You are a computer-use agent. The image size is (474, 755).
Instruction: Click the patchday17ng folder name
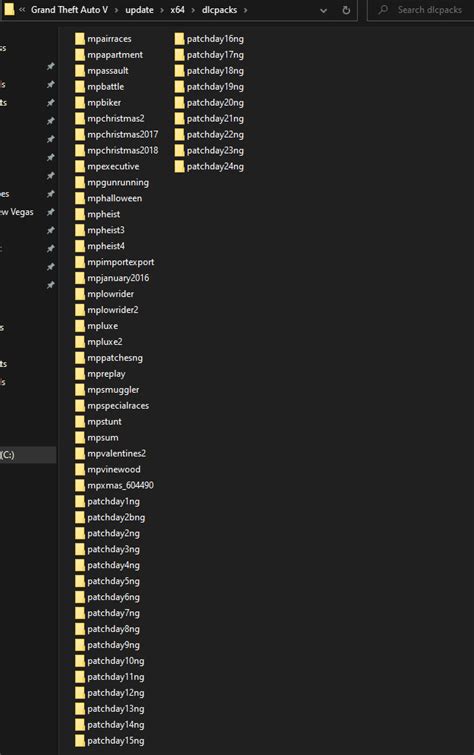tap(215, 54)
